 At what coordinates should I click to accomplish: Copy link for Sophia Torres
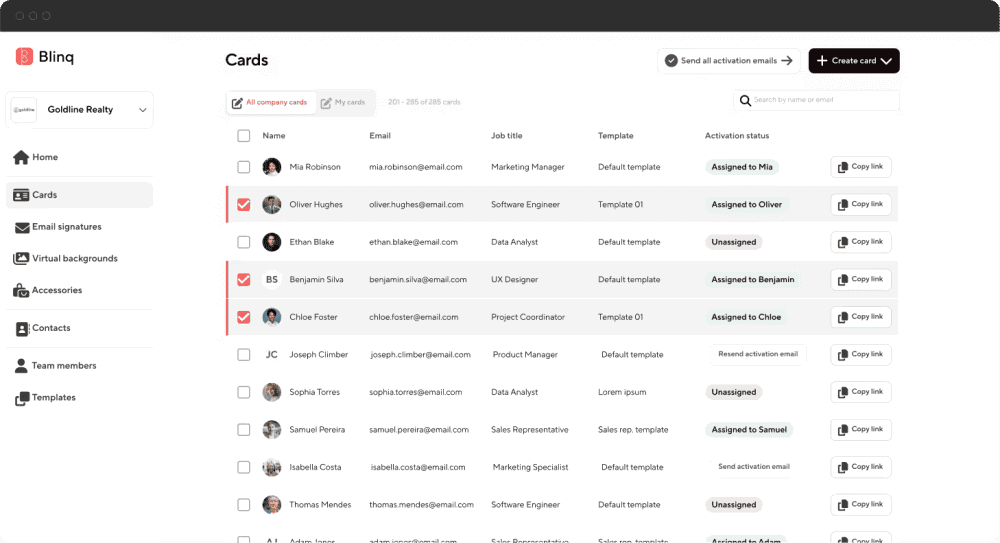(x=860, y=392)
